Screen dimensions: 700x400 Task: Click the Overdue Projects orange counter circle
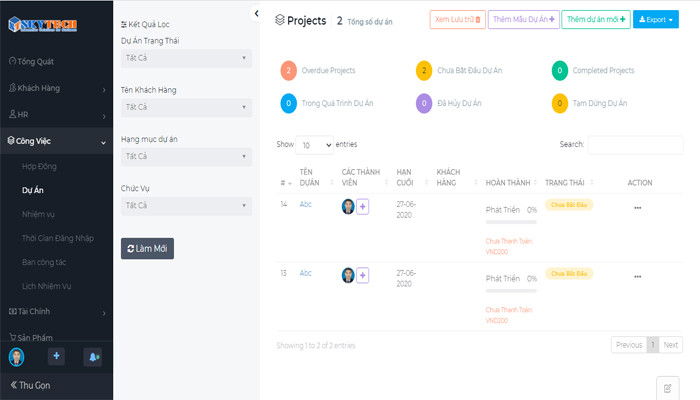[x=288, y=71]
